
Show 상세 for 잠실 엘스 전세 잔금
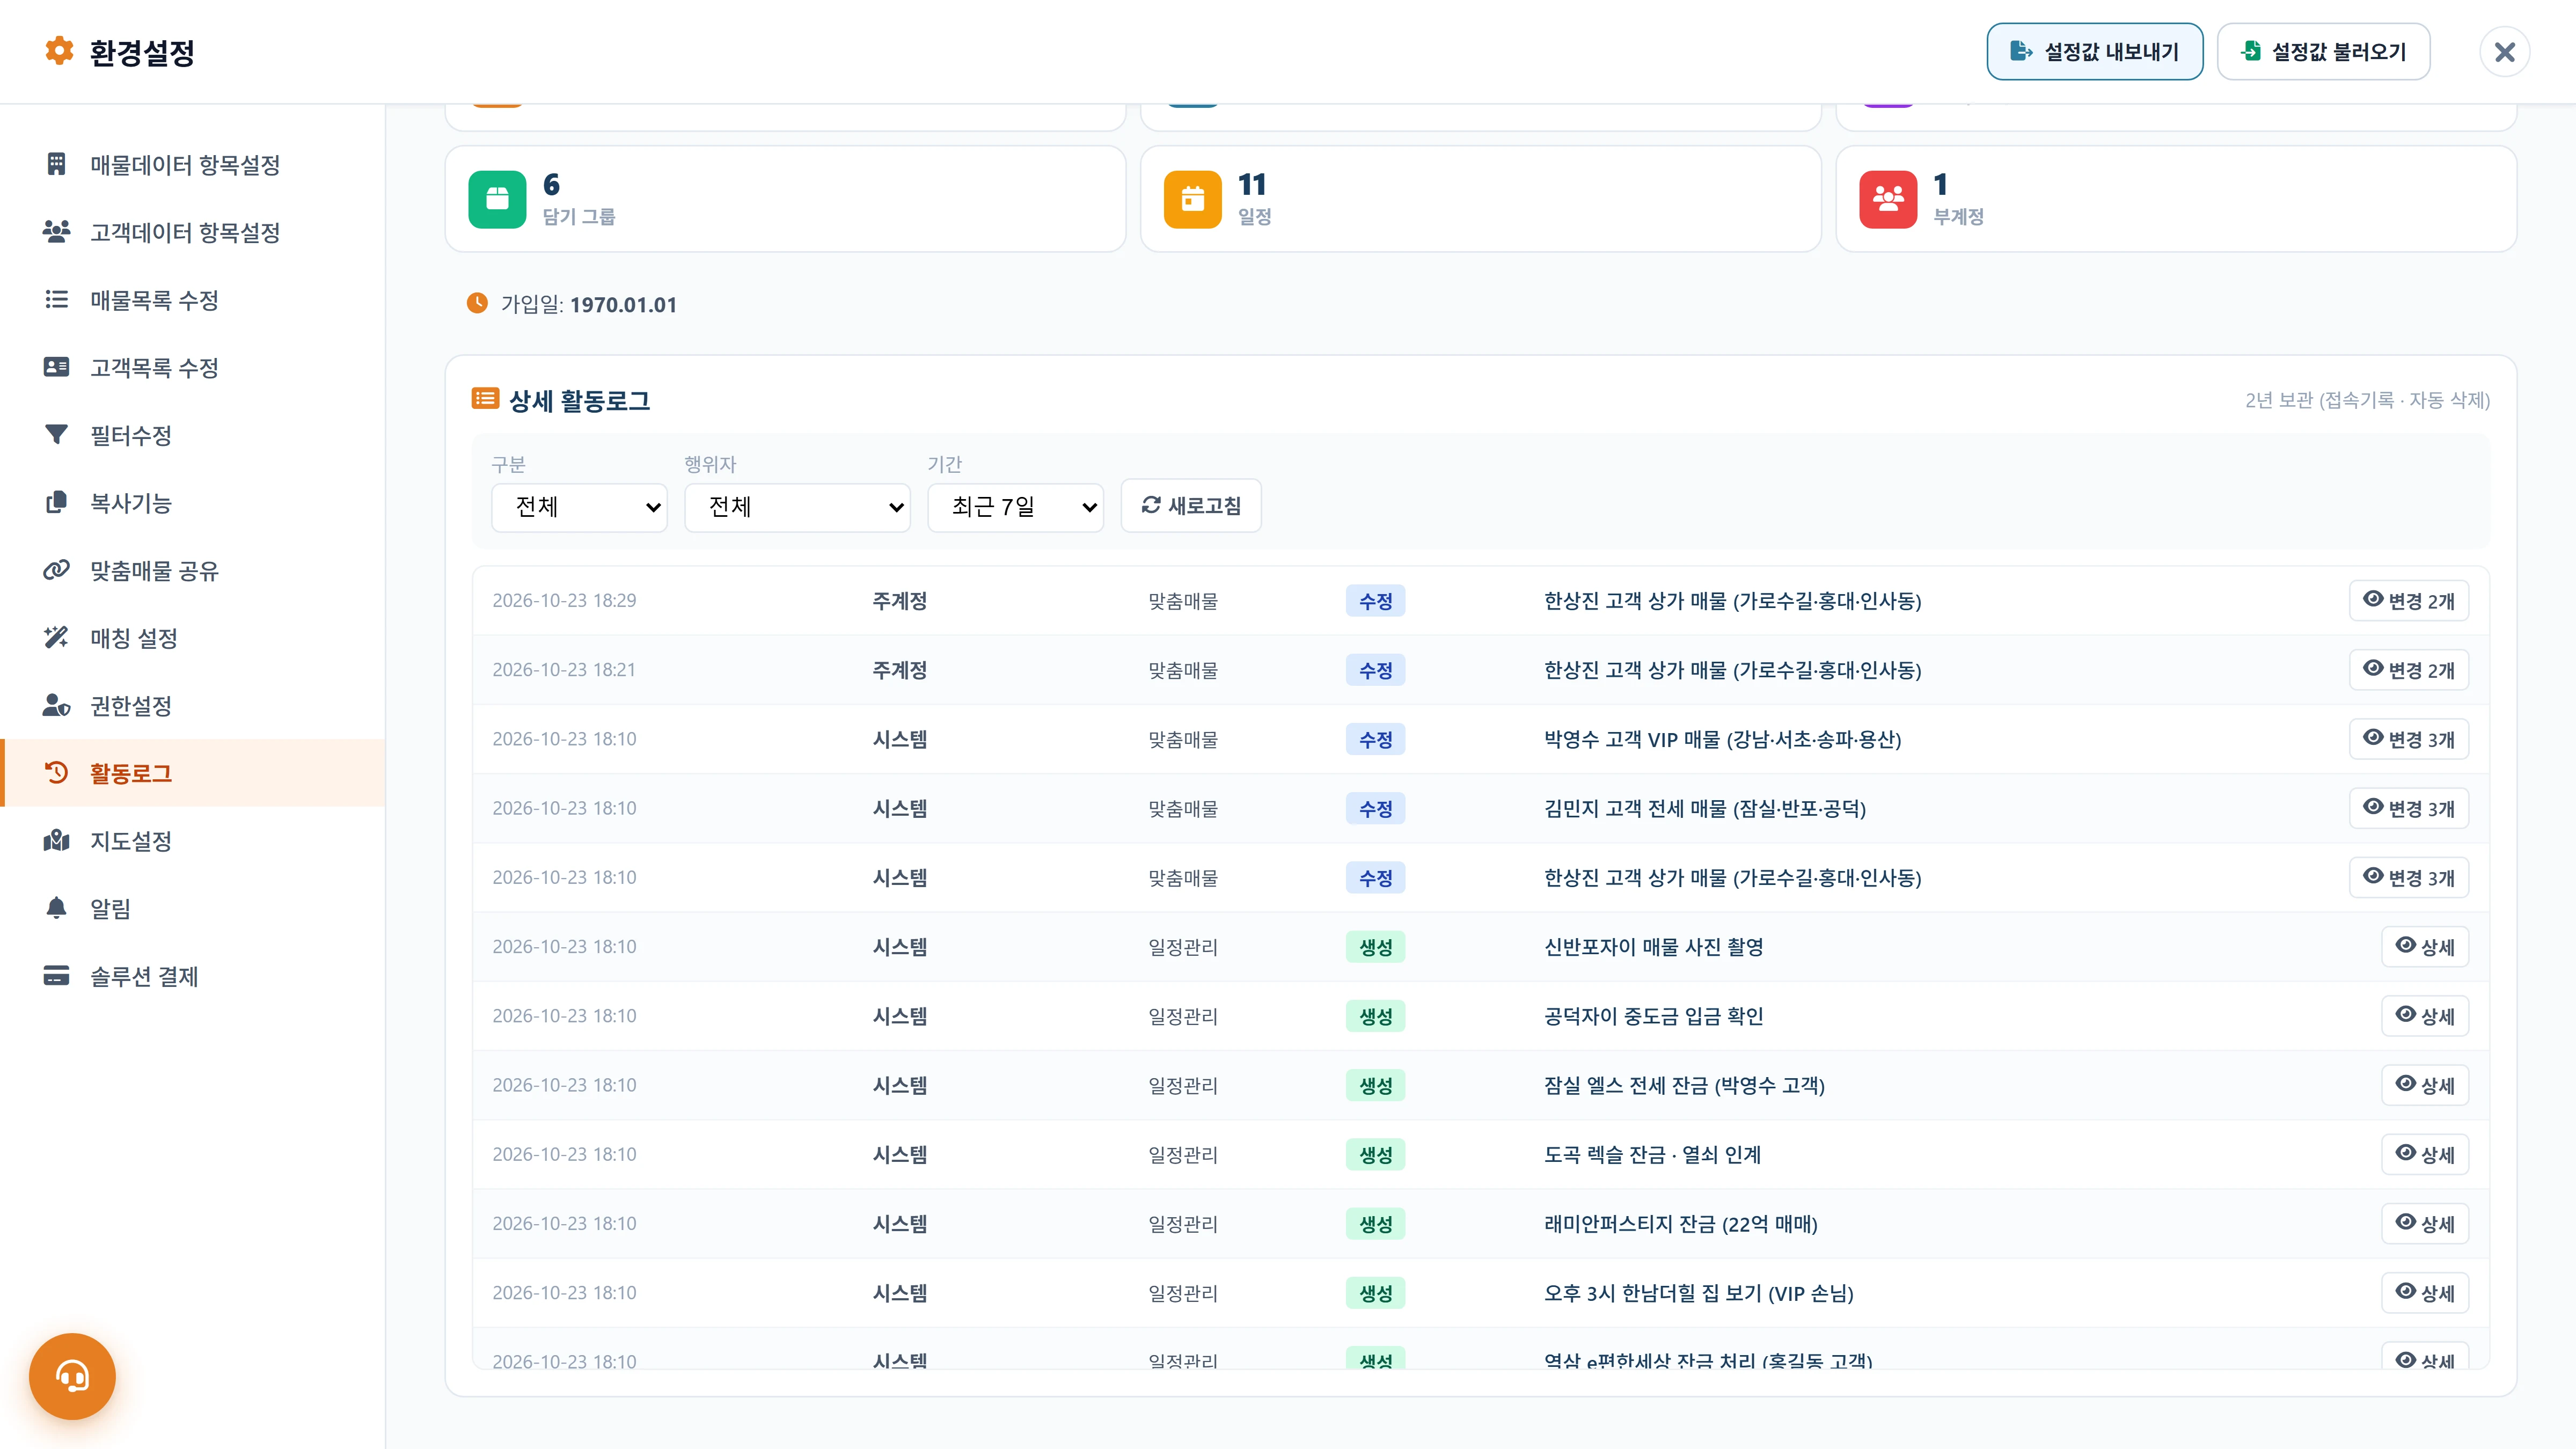[x=2424, y=1085]
